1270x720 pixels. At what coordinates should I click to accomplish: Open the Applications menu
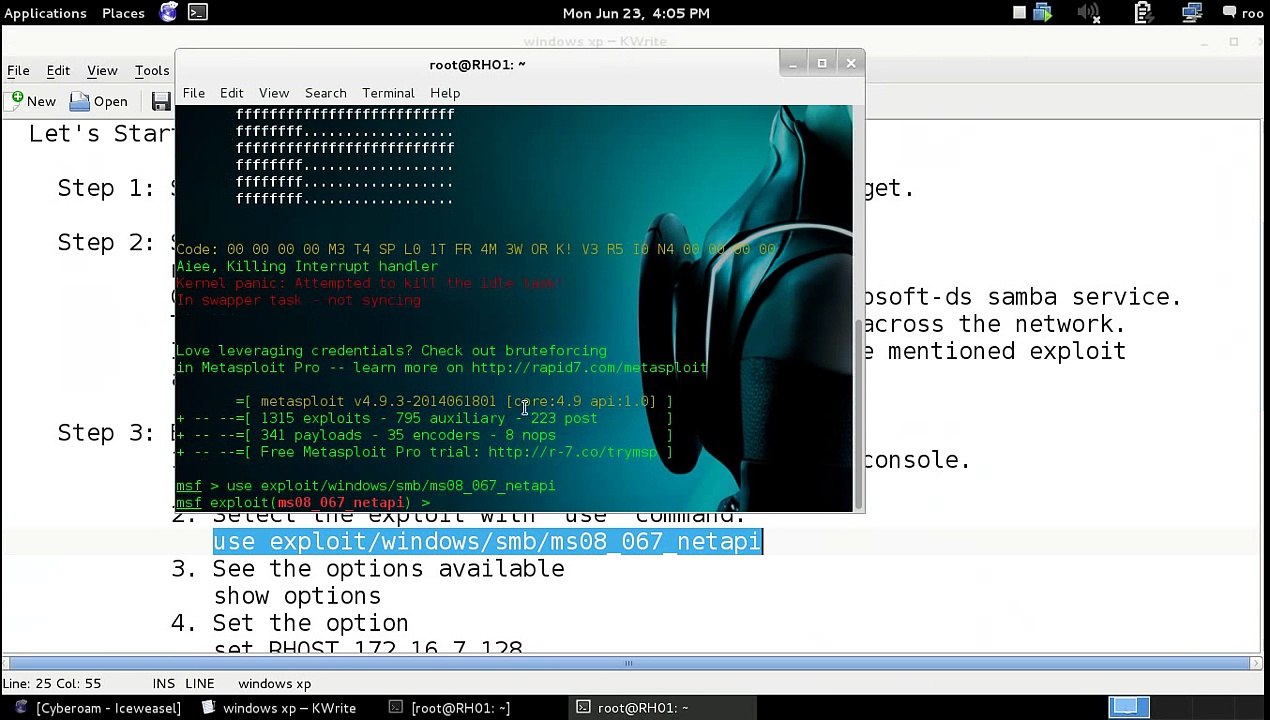pyautogui.click(x=45, y=13)
